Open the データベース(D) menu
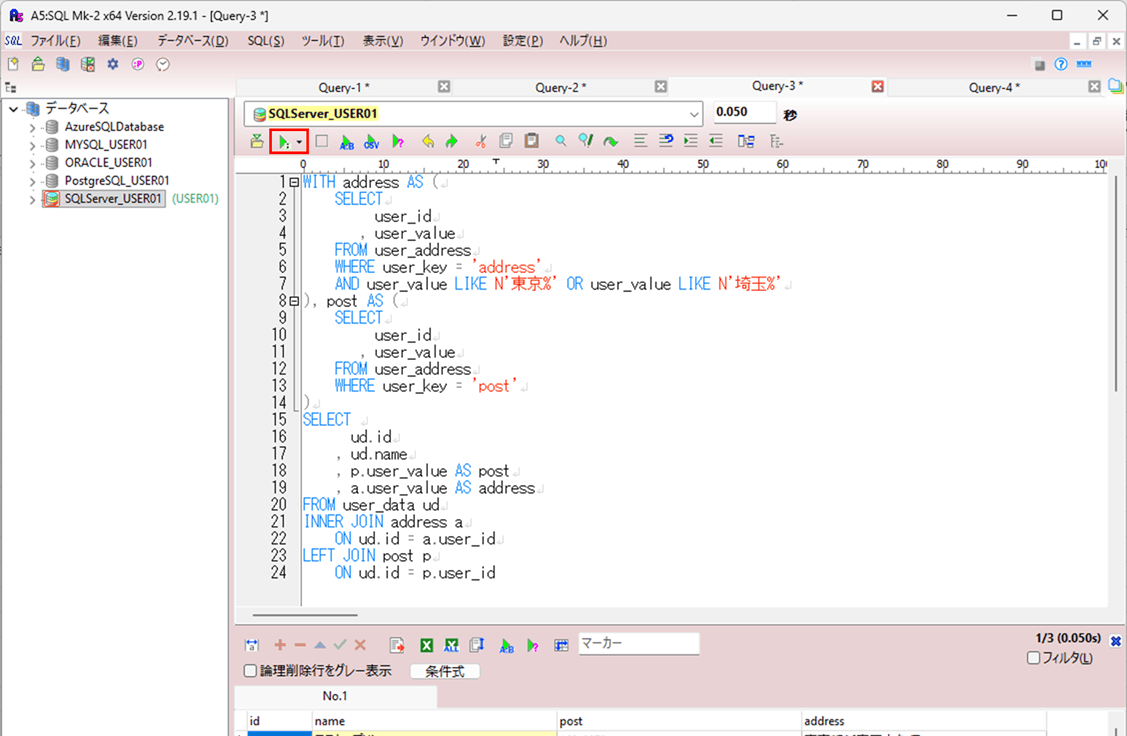The width and height of the screenshot is (1127, 736). [192, 41]
